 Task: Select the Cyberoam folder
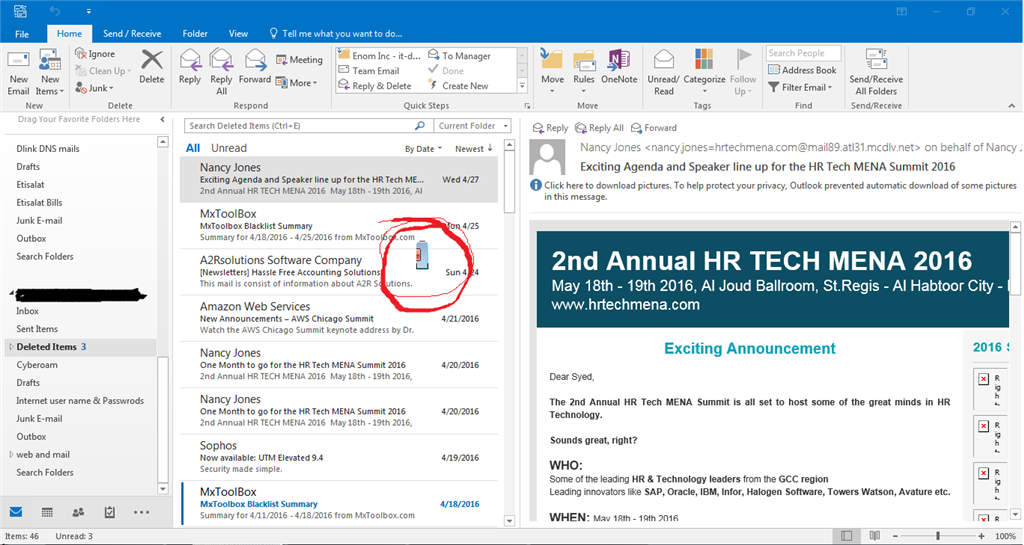point(37,365)
